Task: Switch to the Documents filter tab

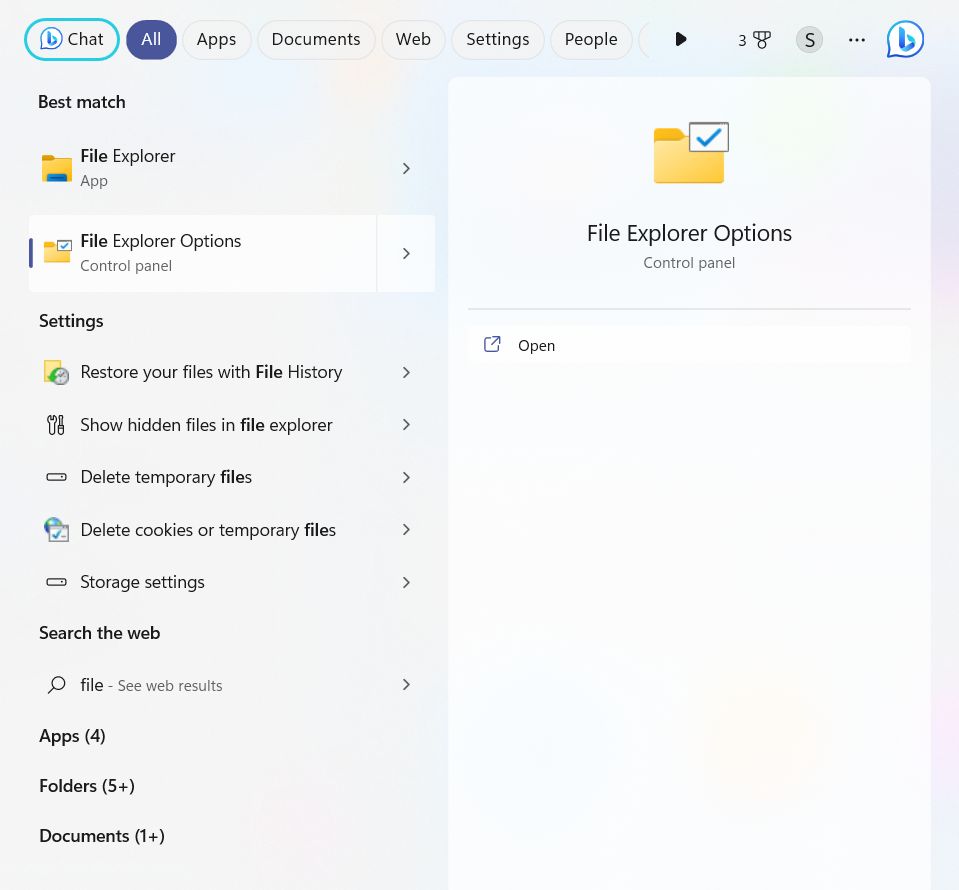Action: pos(316,39)
